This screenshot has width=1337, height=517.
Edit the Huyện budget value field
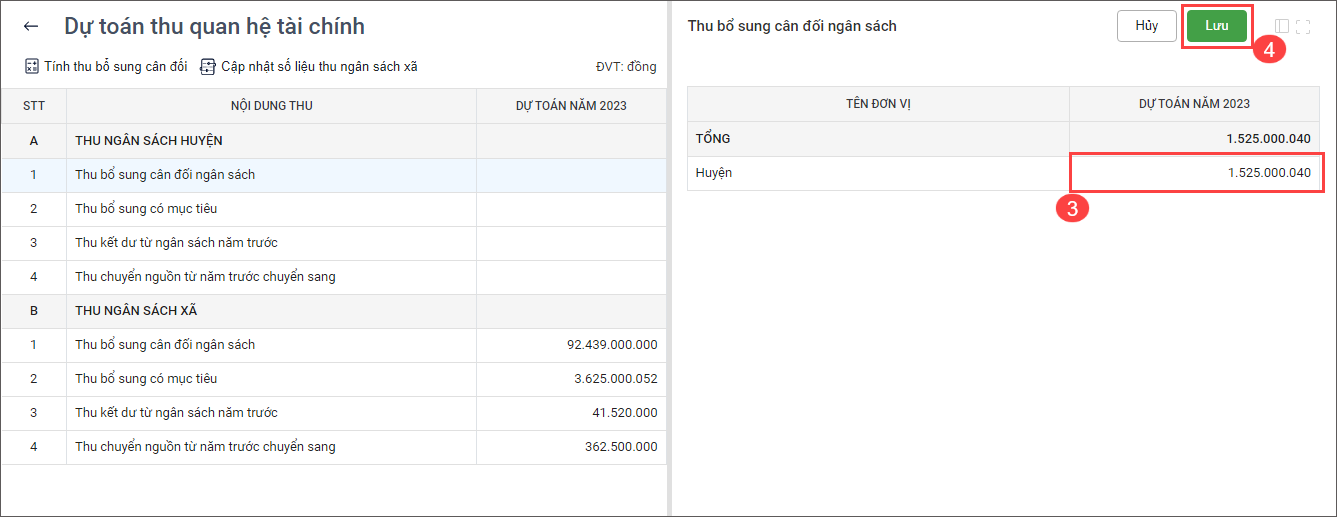pos(1196,173)
